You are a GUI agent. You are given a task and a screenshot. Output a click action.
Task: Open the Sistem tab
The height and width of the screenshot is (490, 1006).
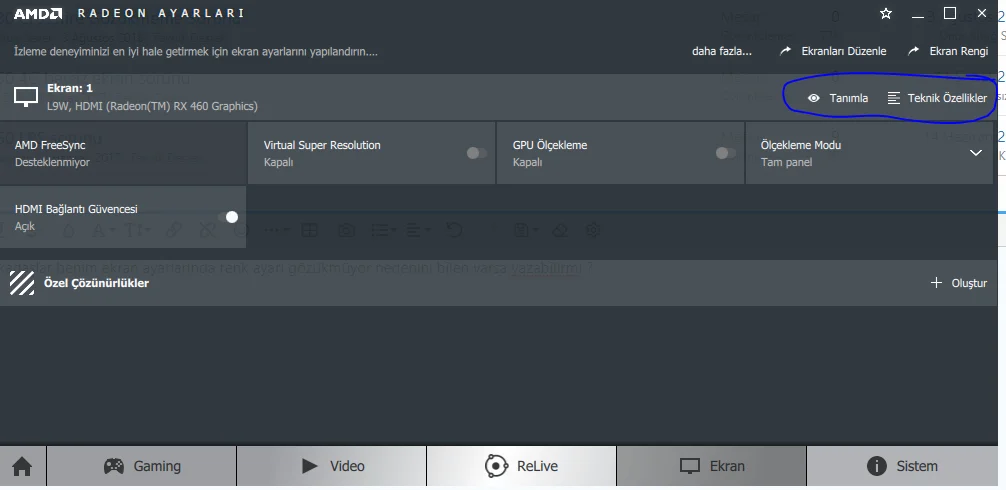[901, 466]
